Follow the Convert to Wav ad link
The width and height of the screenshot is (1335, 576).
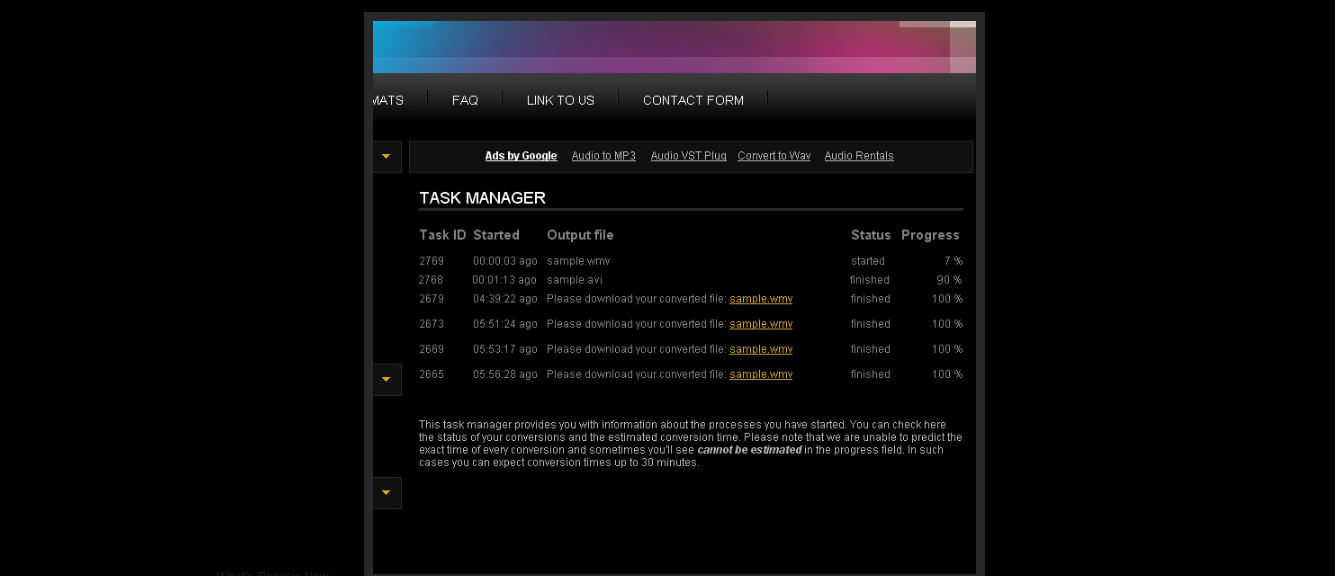pos(774,156)
